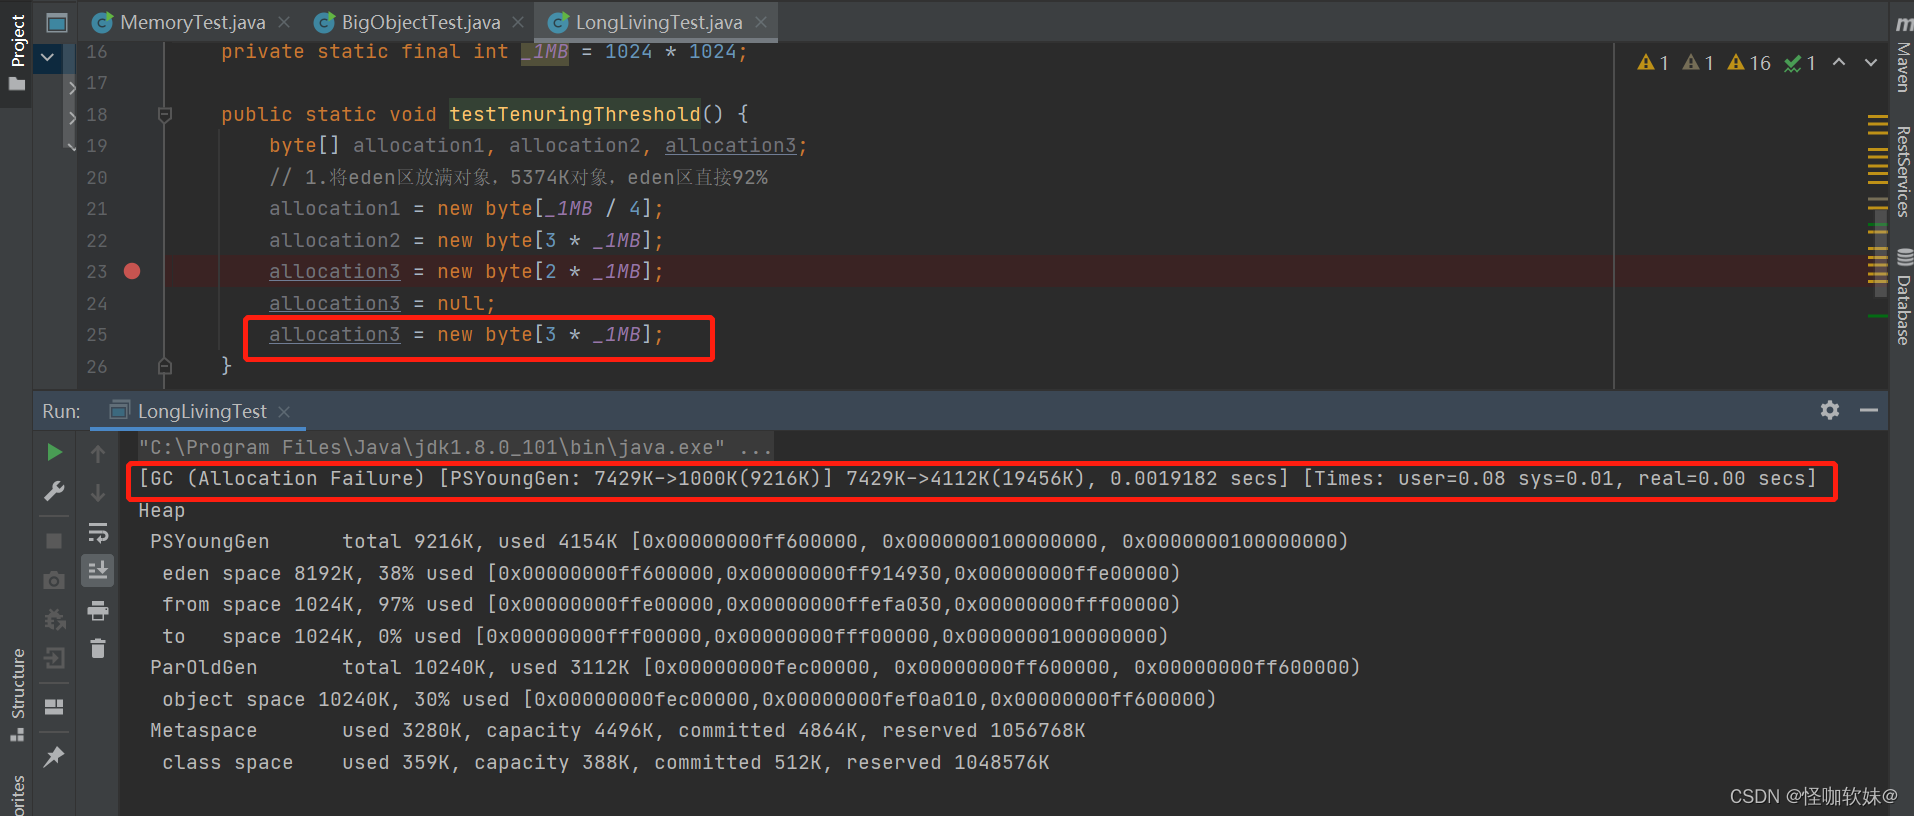
Task: Click the Exit icon in Run toolbar
Action: [54, 658]
